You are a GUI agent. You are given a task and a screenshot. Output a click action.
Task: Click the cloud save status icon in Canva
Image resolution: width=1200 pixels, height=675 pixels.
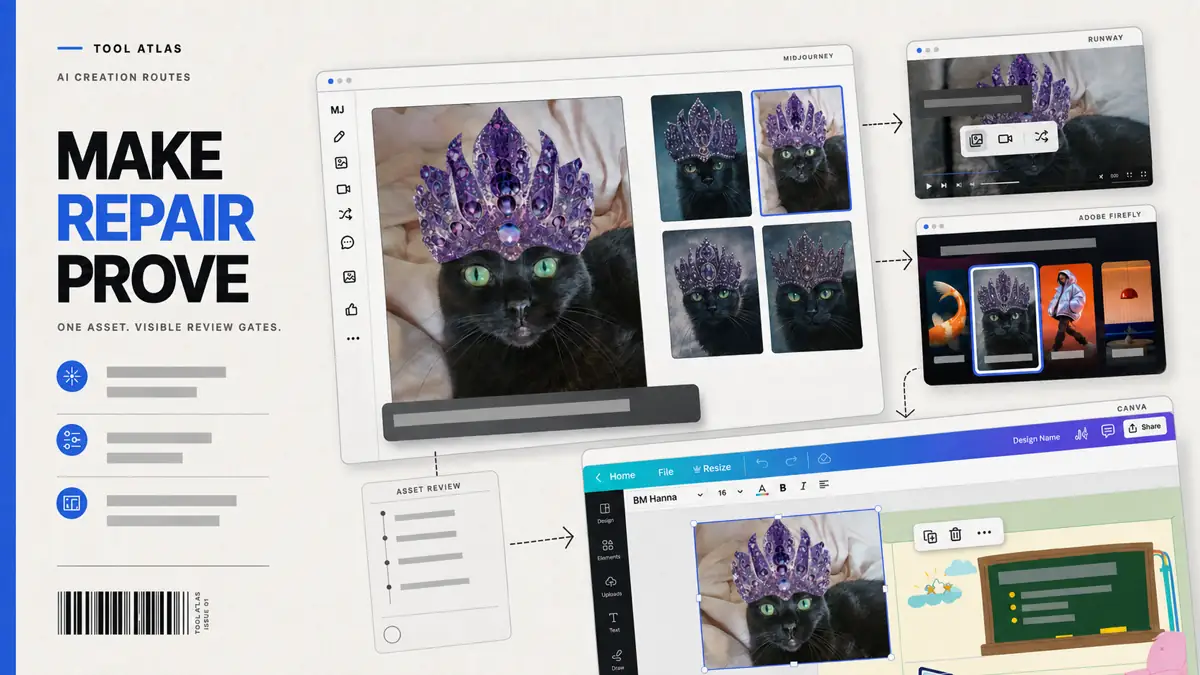point(824,458)
